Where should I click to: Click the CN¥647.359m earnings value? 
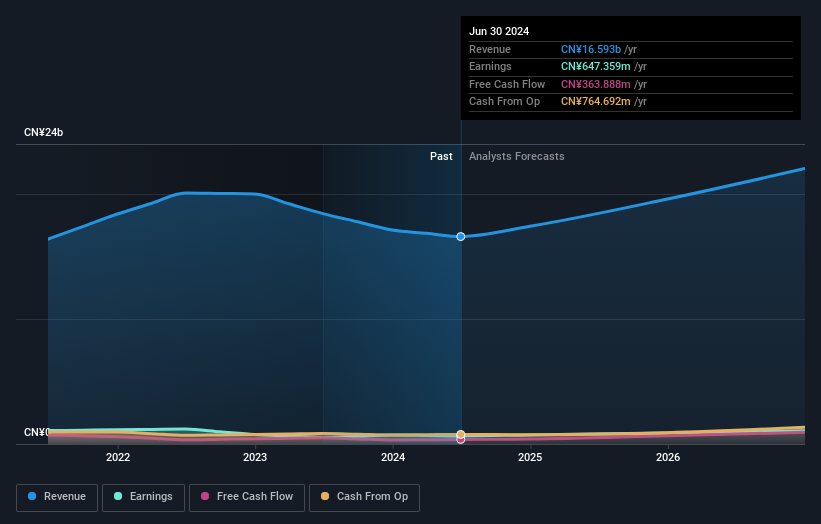pyautogui.click(x=595, y=66)
